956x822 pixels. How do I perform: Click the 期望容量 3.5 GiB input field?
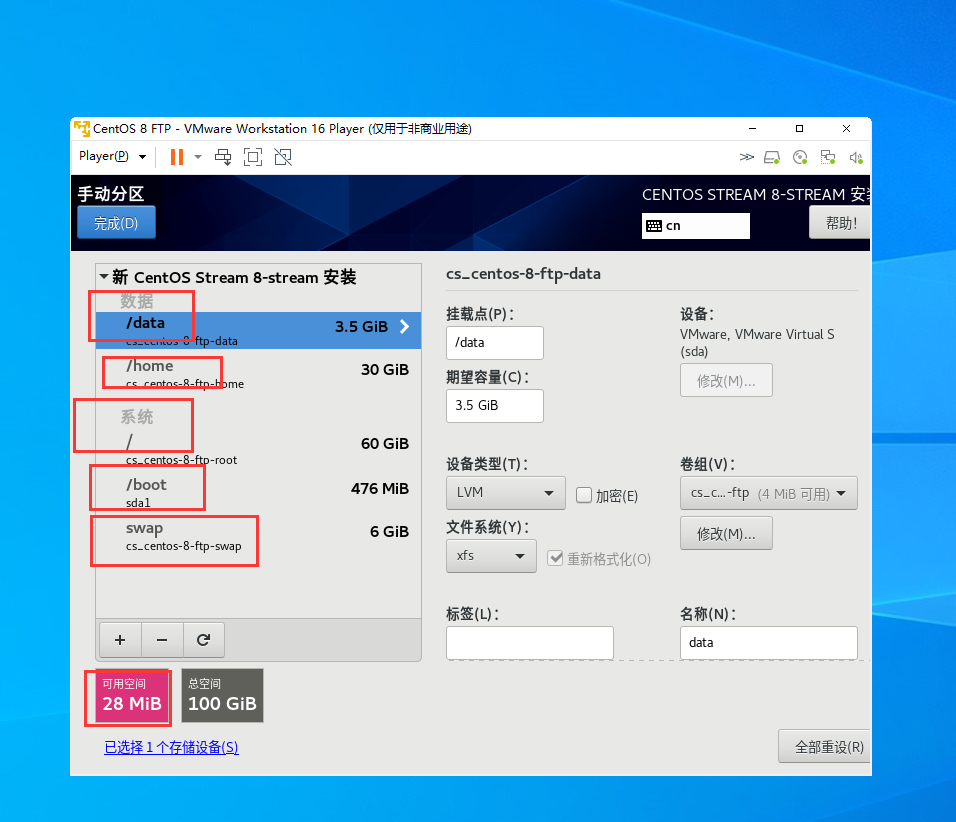tap(494, 406)
